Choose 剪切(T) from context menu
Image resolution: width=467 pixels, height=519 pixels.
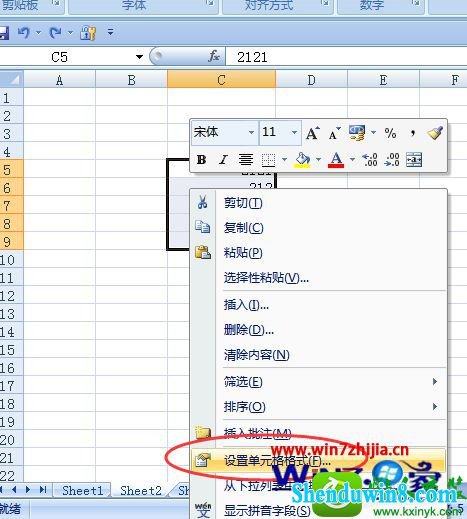(318, 203)
